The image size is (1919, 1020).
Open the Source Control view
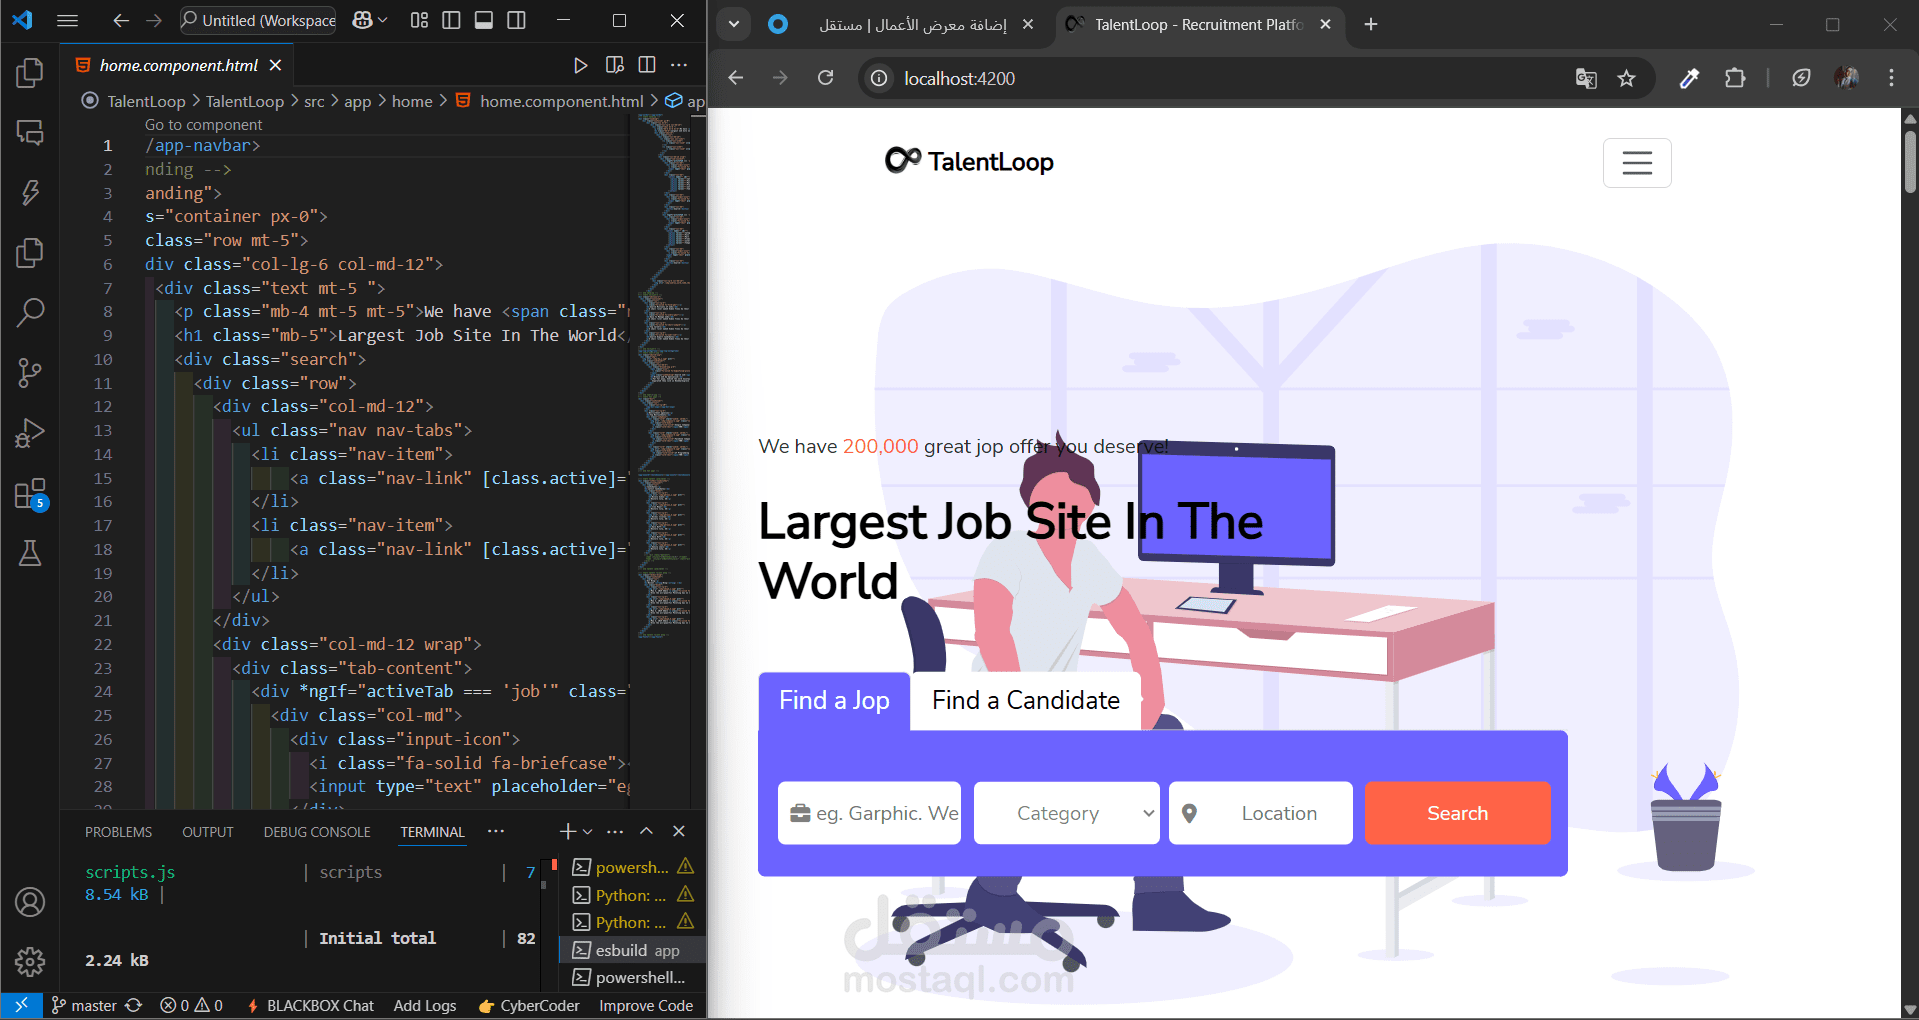(x=30, y=372)
